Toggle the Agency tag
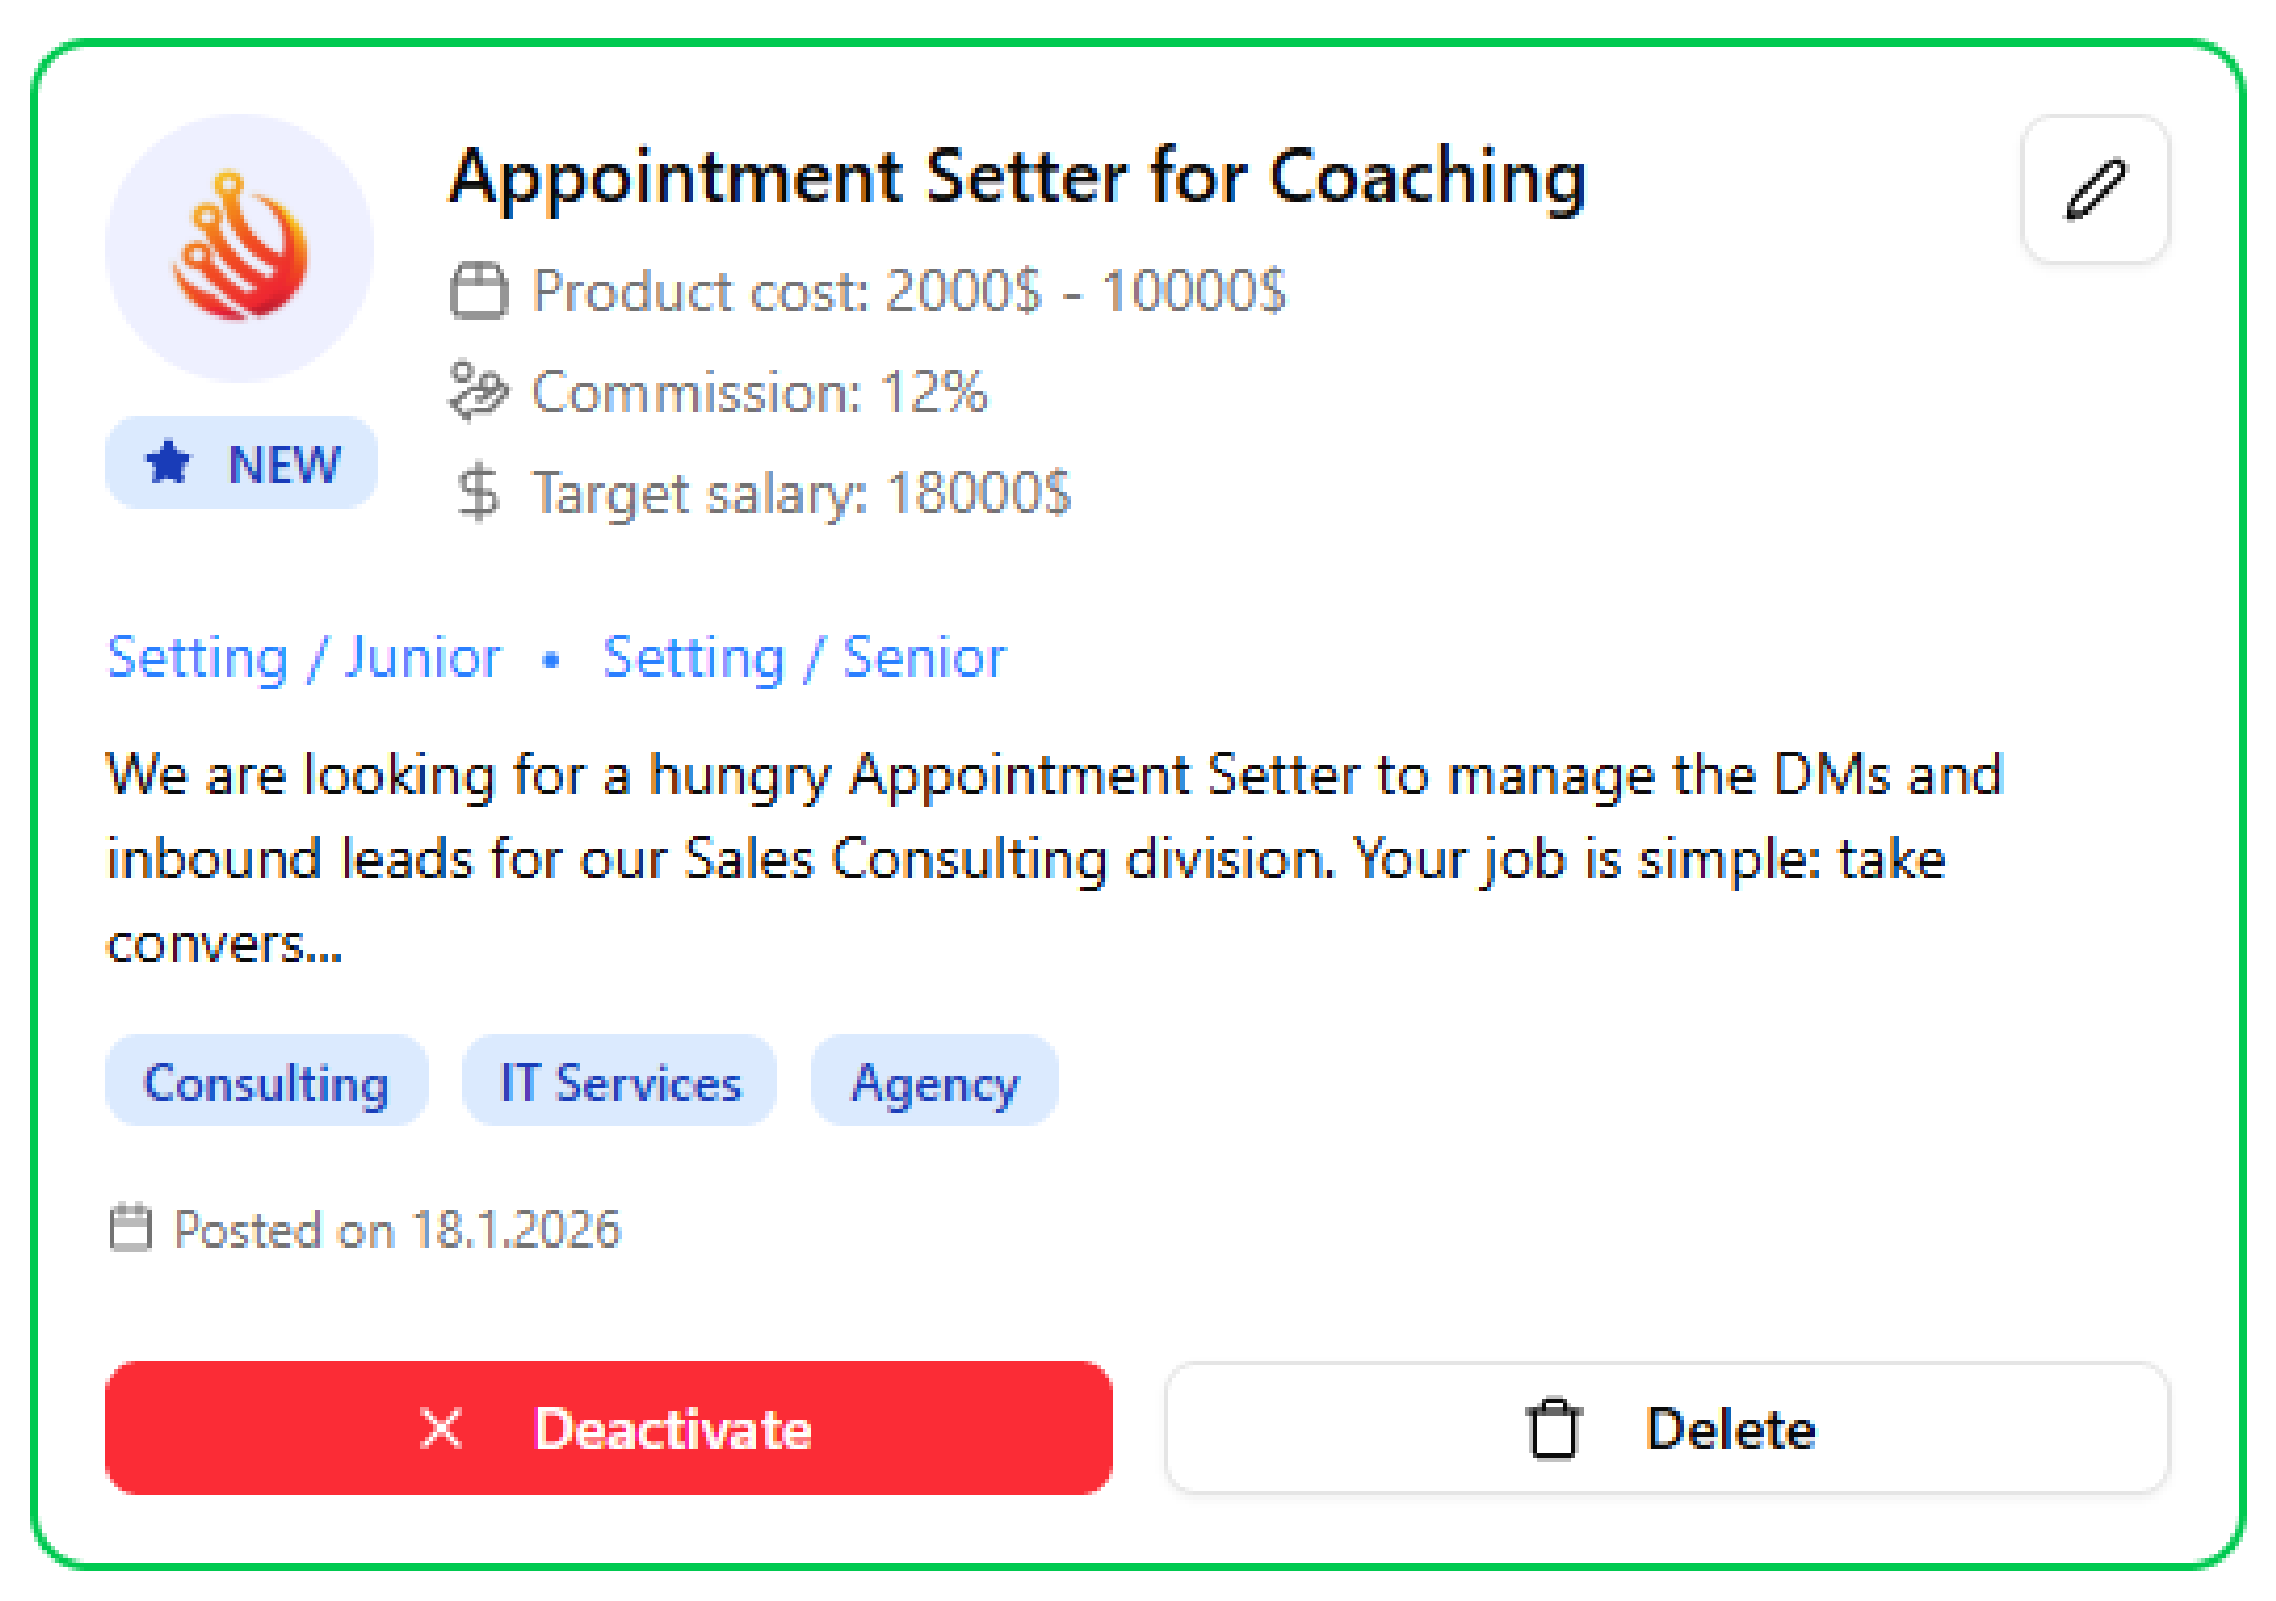This screenshot has height=1601, width=2276. coord(933,1082)
